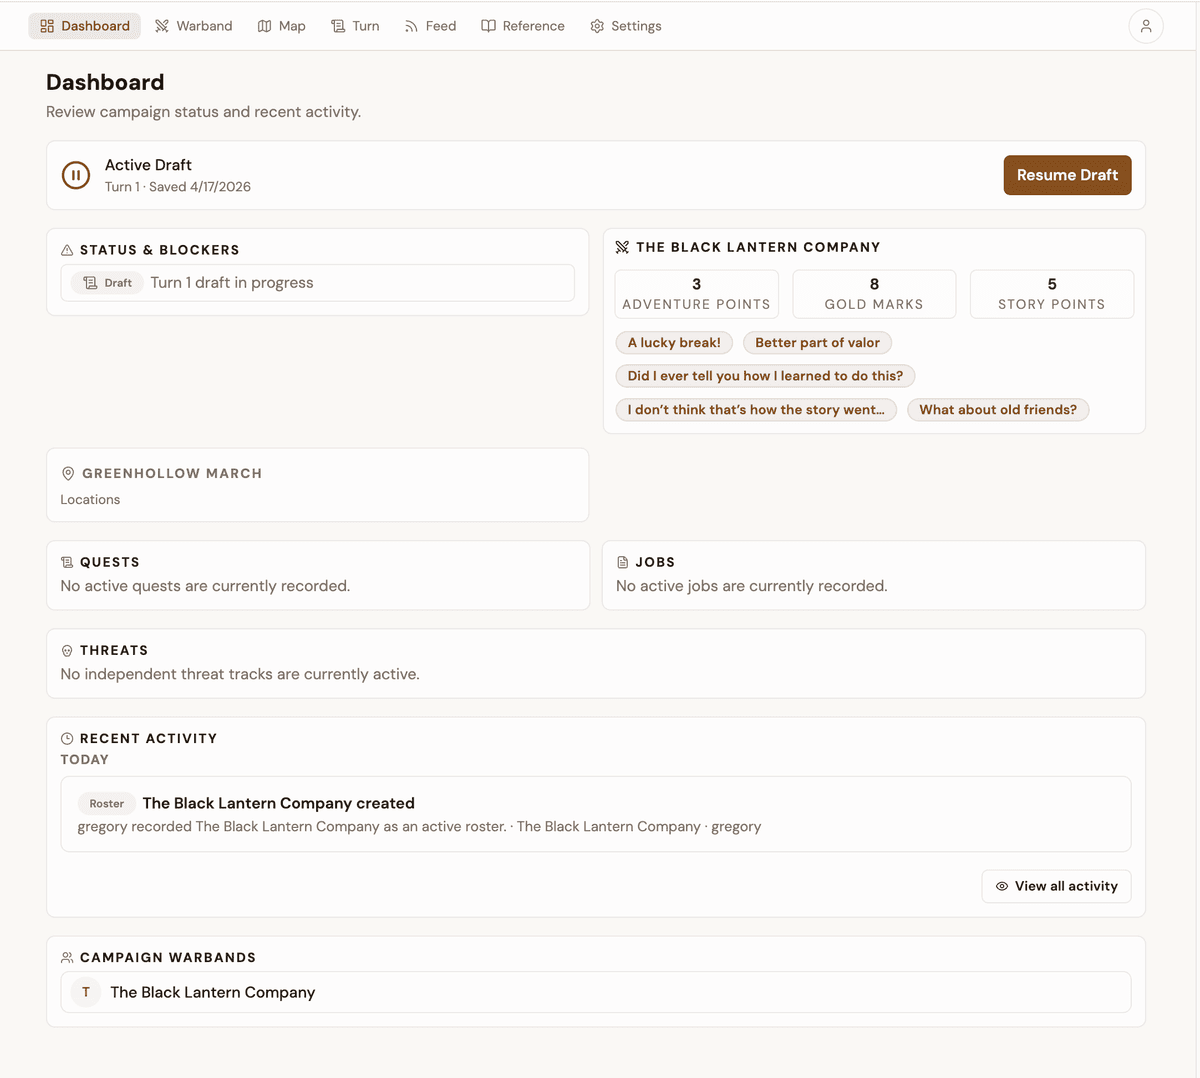Click the clock icon beside Recent Activity
This screenshot has width=1200, height=1078.
[x=67, y=738]
